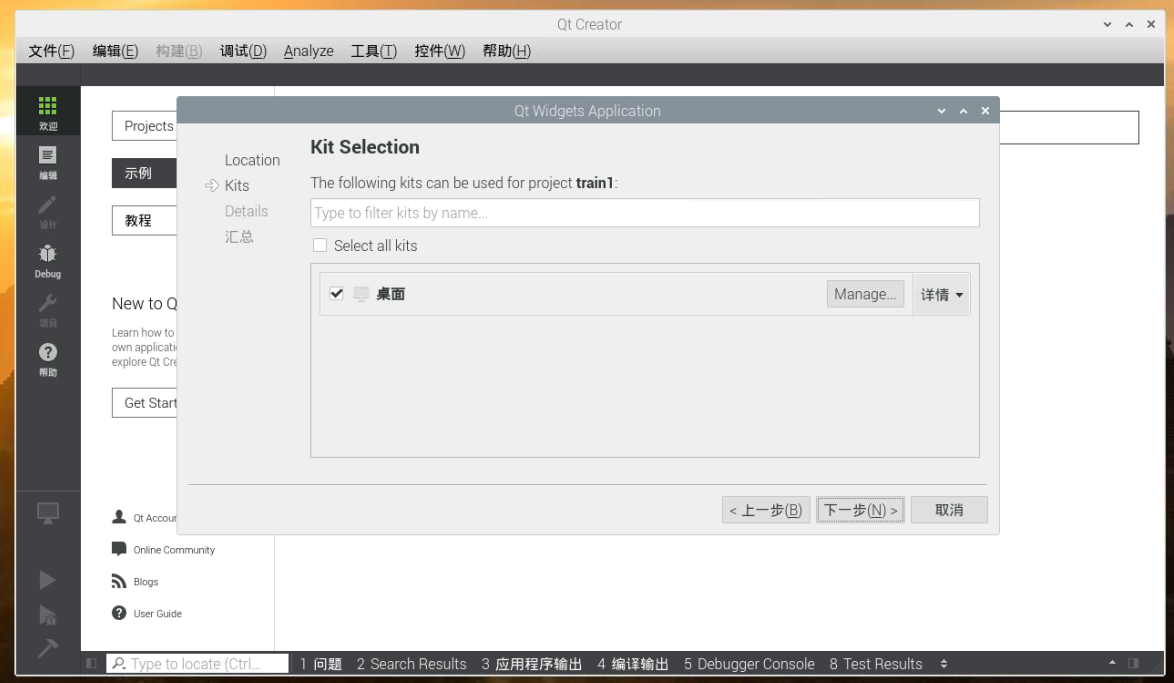Open the 5 Debugger Console pane
This screenshot has width=1174, height=683.
(x=749, y=664)
